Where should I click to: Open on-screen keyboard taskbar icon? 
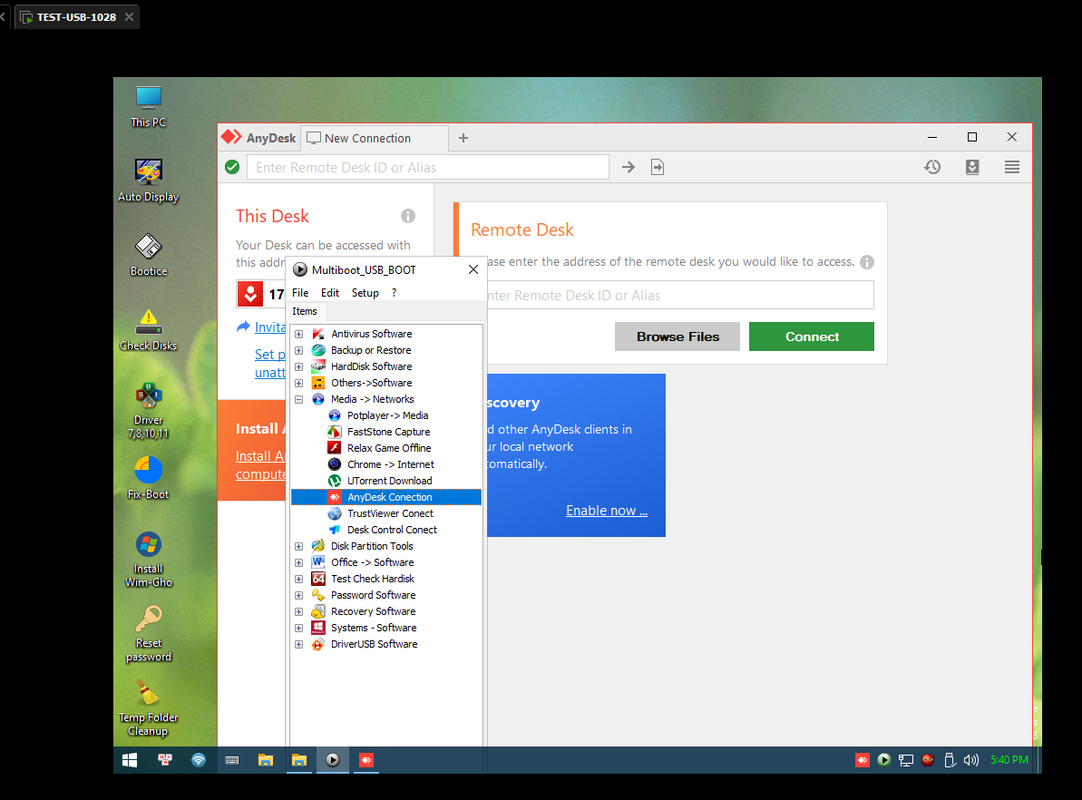tap(232, 760)
